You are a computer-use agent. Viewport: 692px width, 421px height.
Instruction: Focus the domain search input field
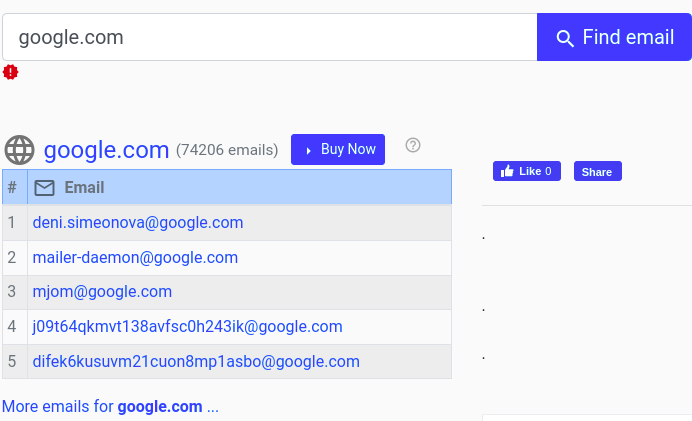[270, 38]
